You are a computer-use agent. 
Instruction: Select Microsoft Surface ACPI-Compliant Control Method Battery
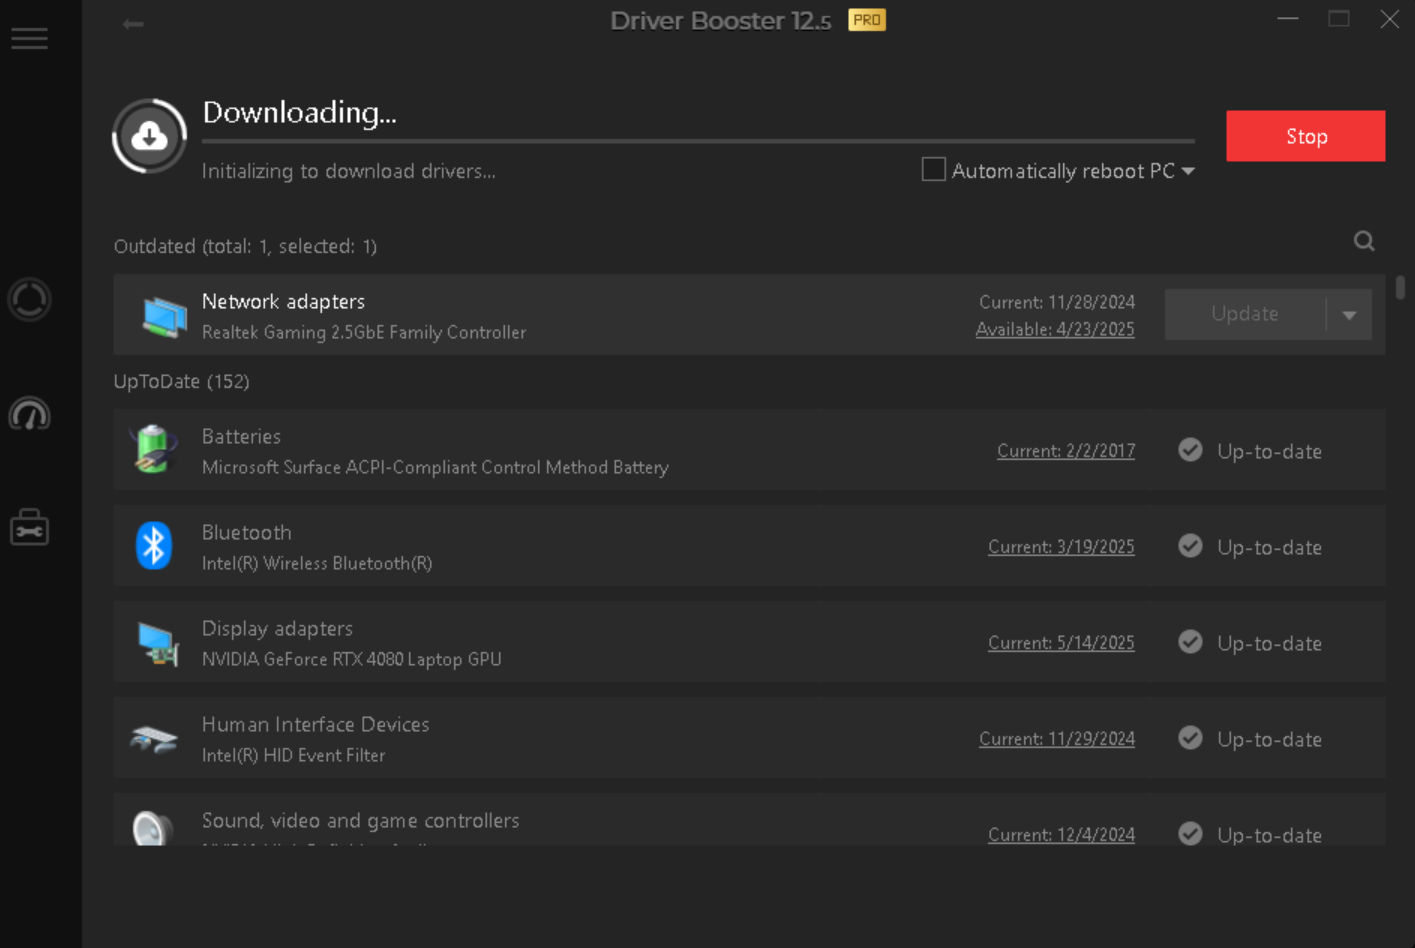point(435,467)
